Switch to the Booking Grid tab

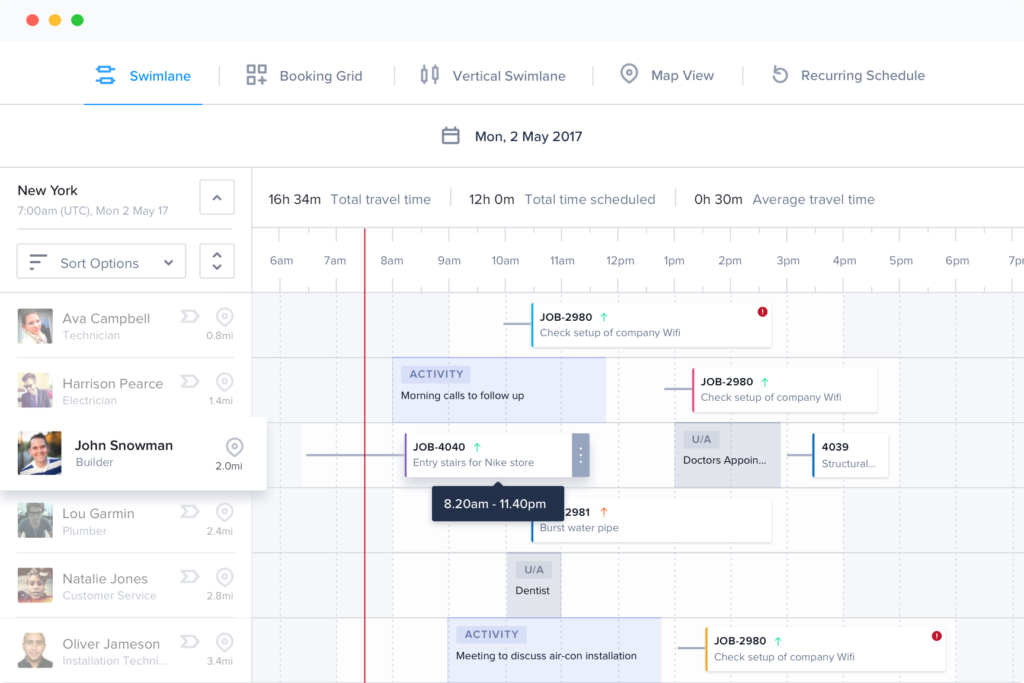pyautogui.click(x=304, y=75)
